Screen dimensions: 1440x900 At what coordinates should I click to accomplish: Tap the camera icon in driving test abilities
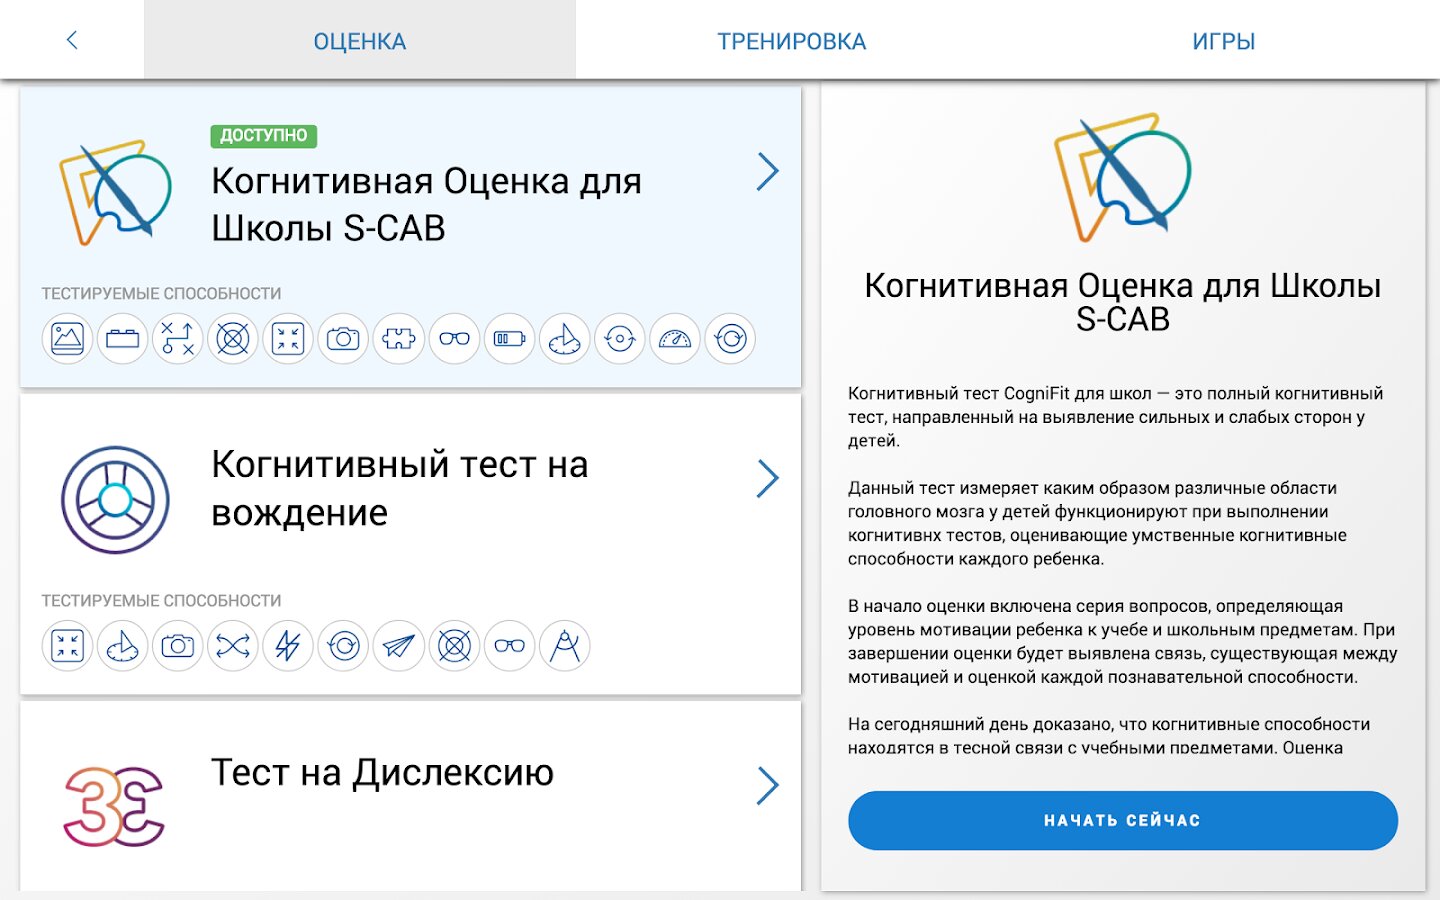click(x=178, y=646)
